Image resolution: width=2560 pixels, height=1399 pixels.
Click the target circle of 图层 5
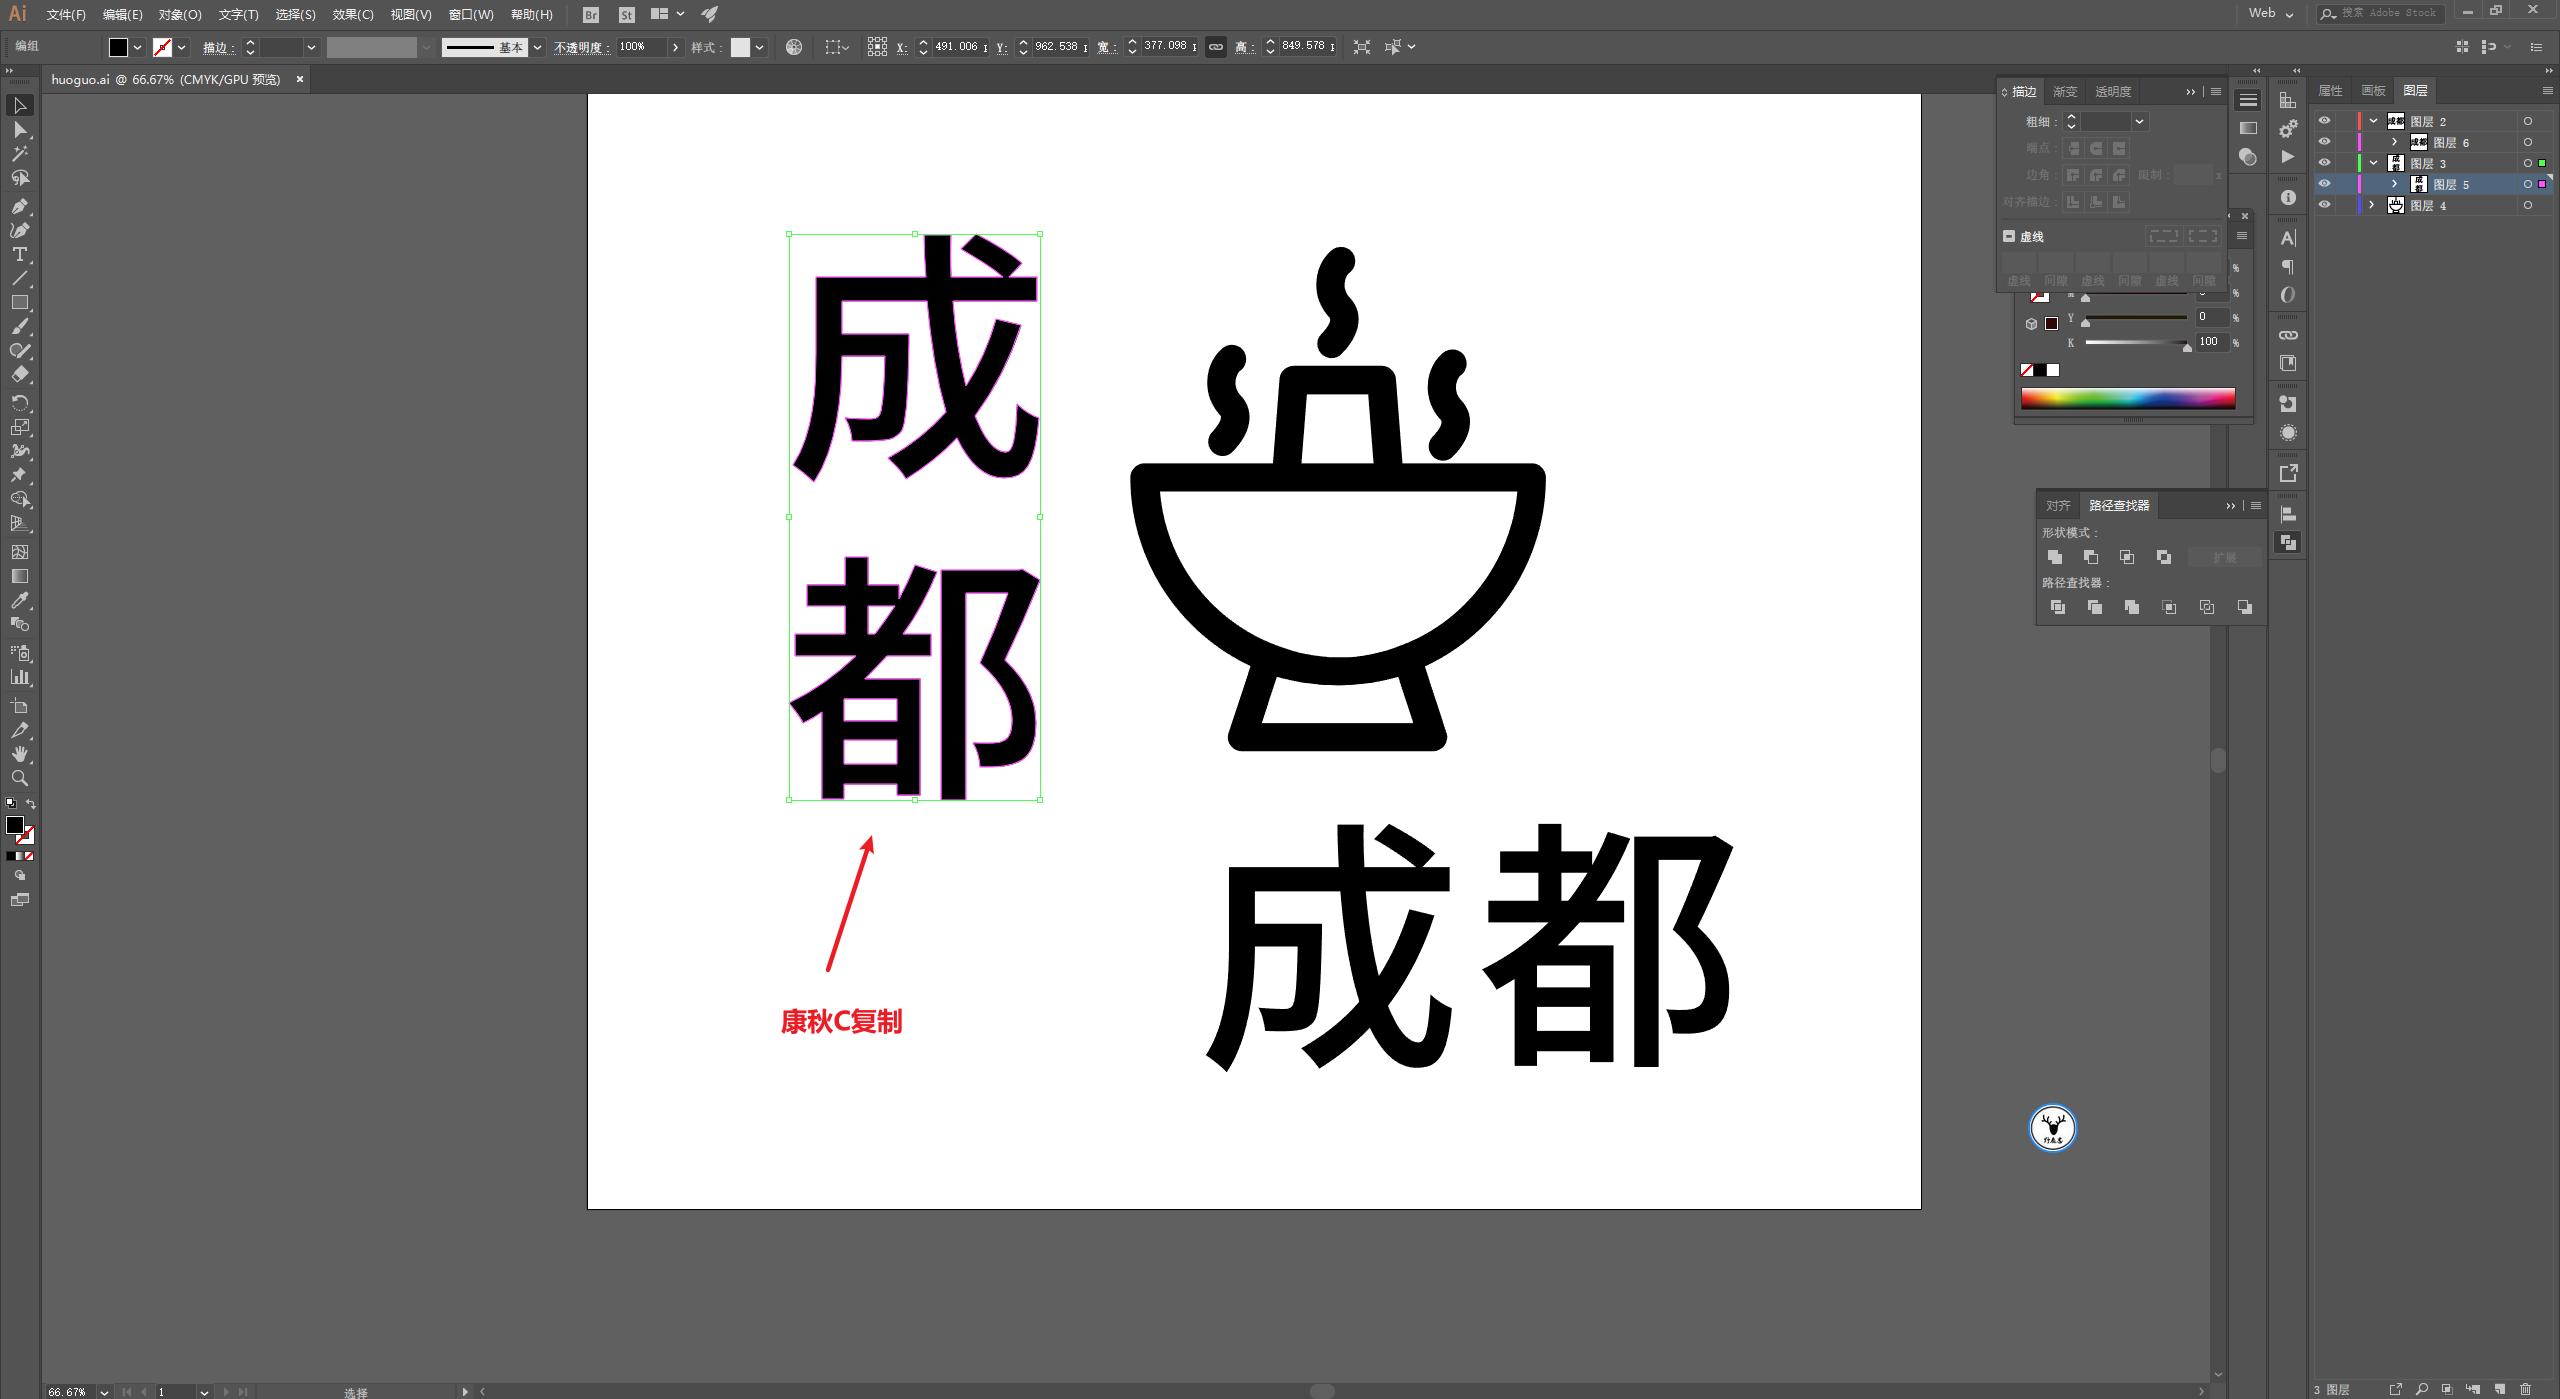2527,184
